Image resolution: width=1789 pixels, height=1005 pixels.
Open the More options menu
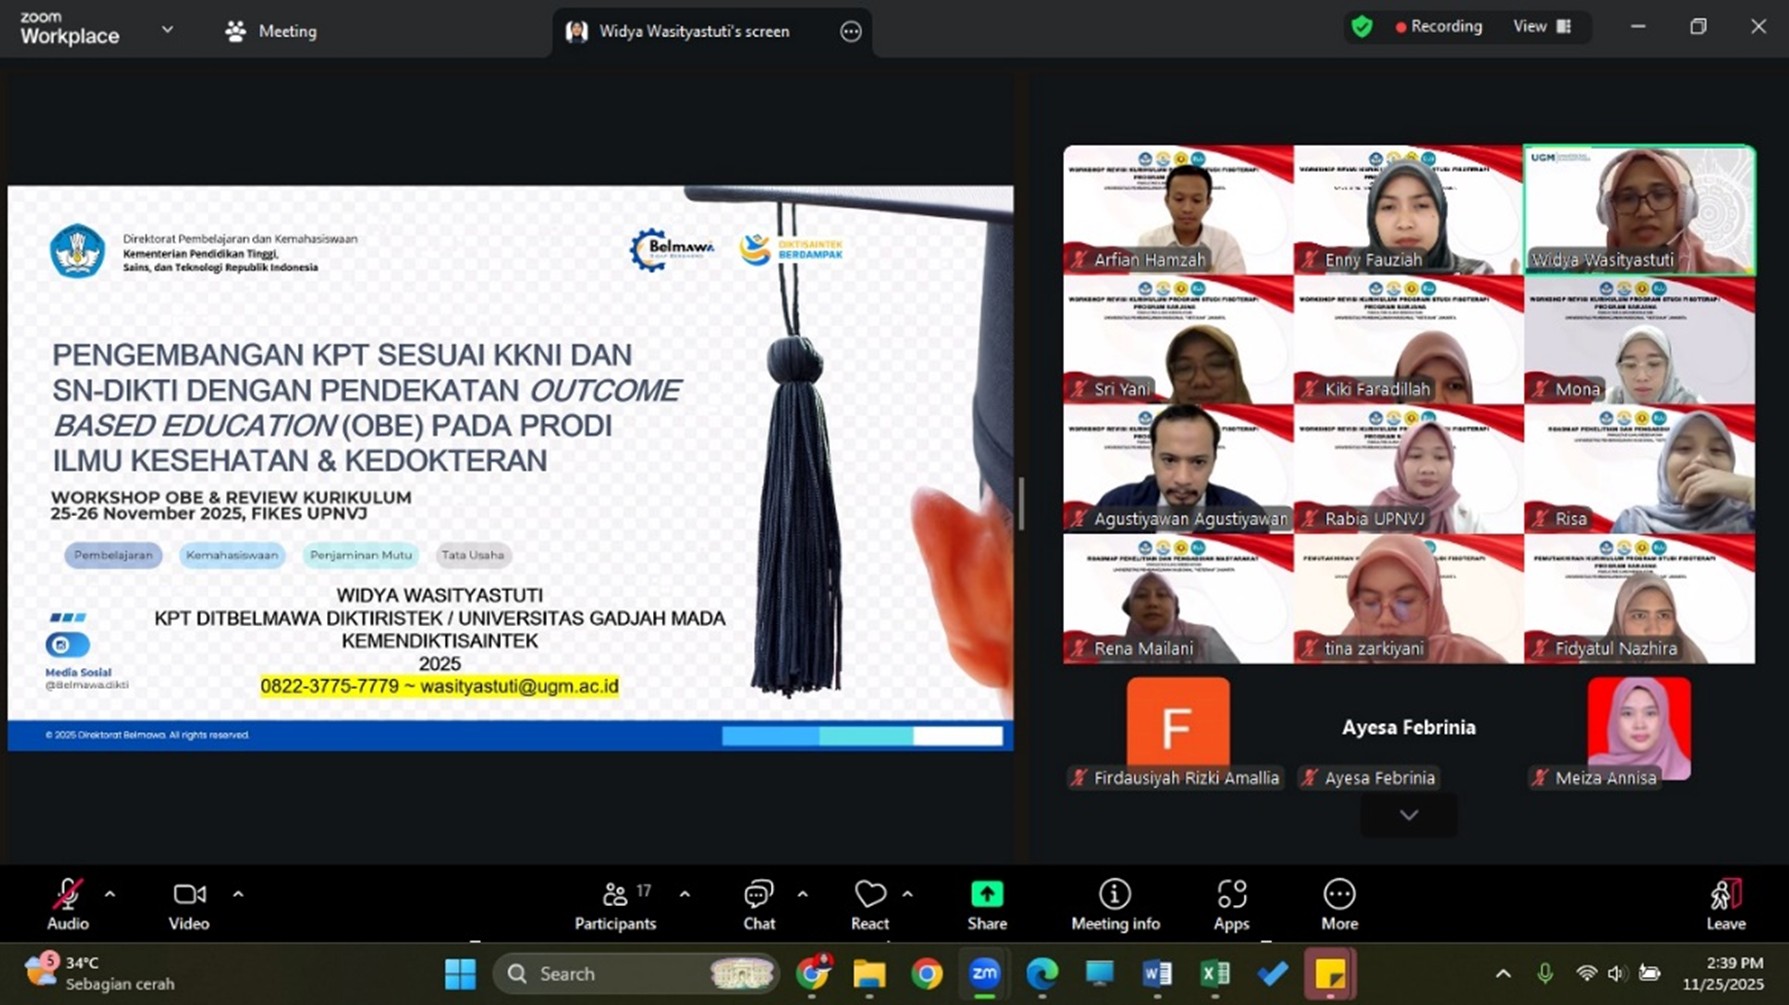tap(1339, 905)
